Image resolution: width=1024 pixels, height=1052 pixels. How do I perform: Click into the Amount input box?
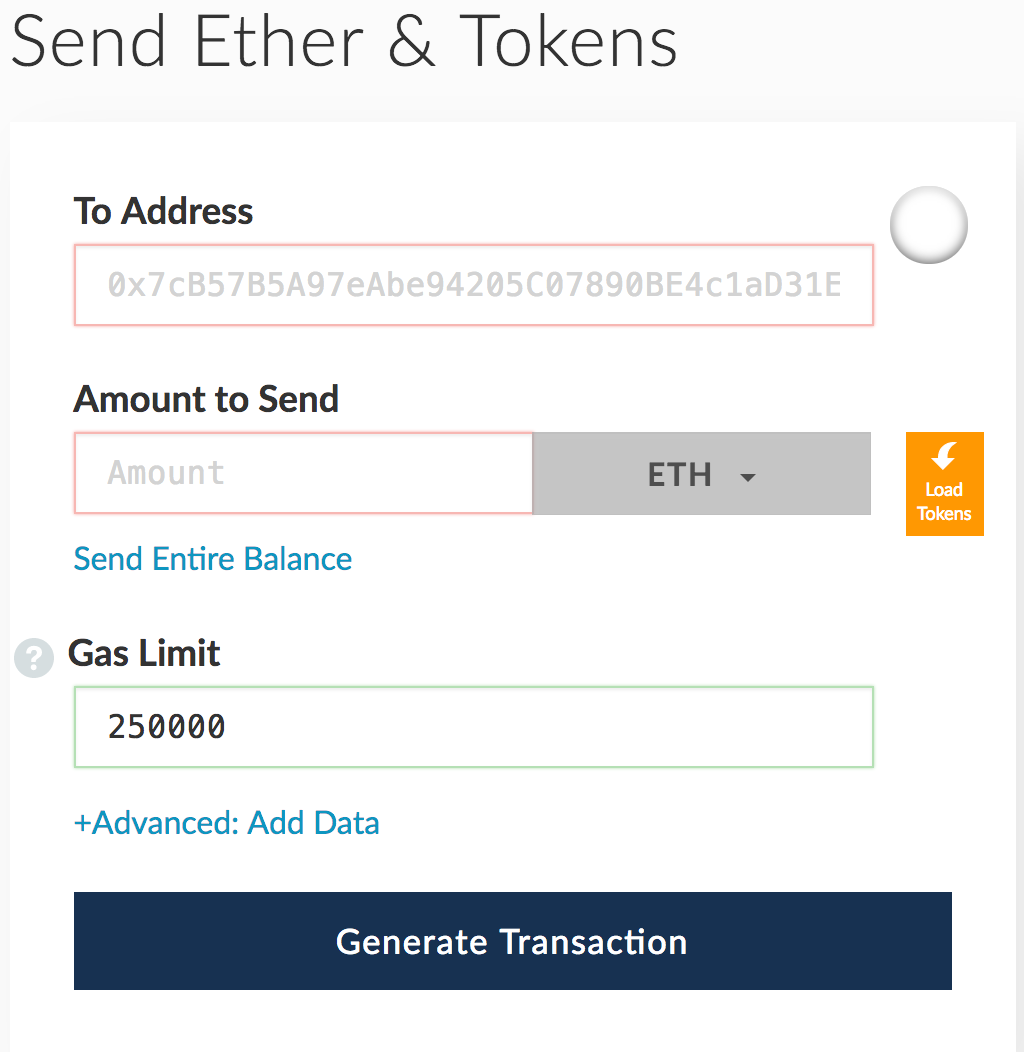(303, 473)
